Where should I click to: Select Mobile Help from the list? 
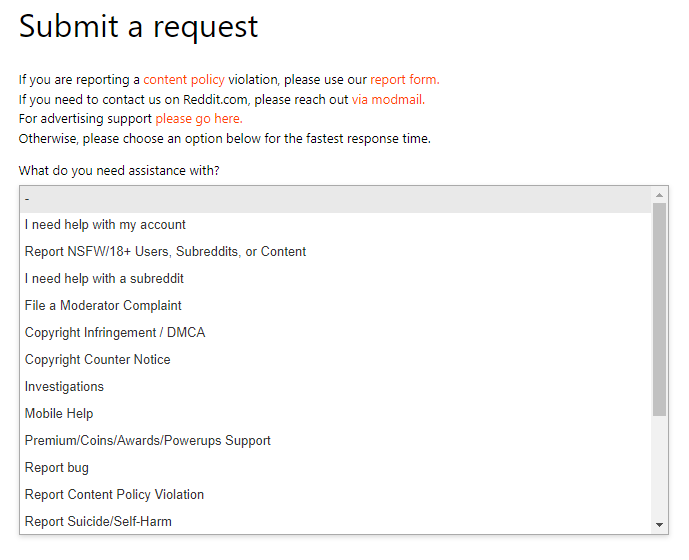pyautogui.click(x=59, y=414)
